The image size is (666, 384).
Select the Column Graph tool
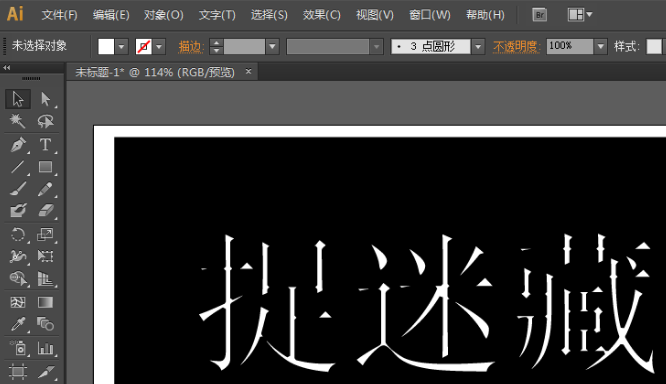pyautogui.click(x=45, y=348)
